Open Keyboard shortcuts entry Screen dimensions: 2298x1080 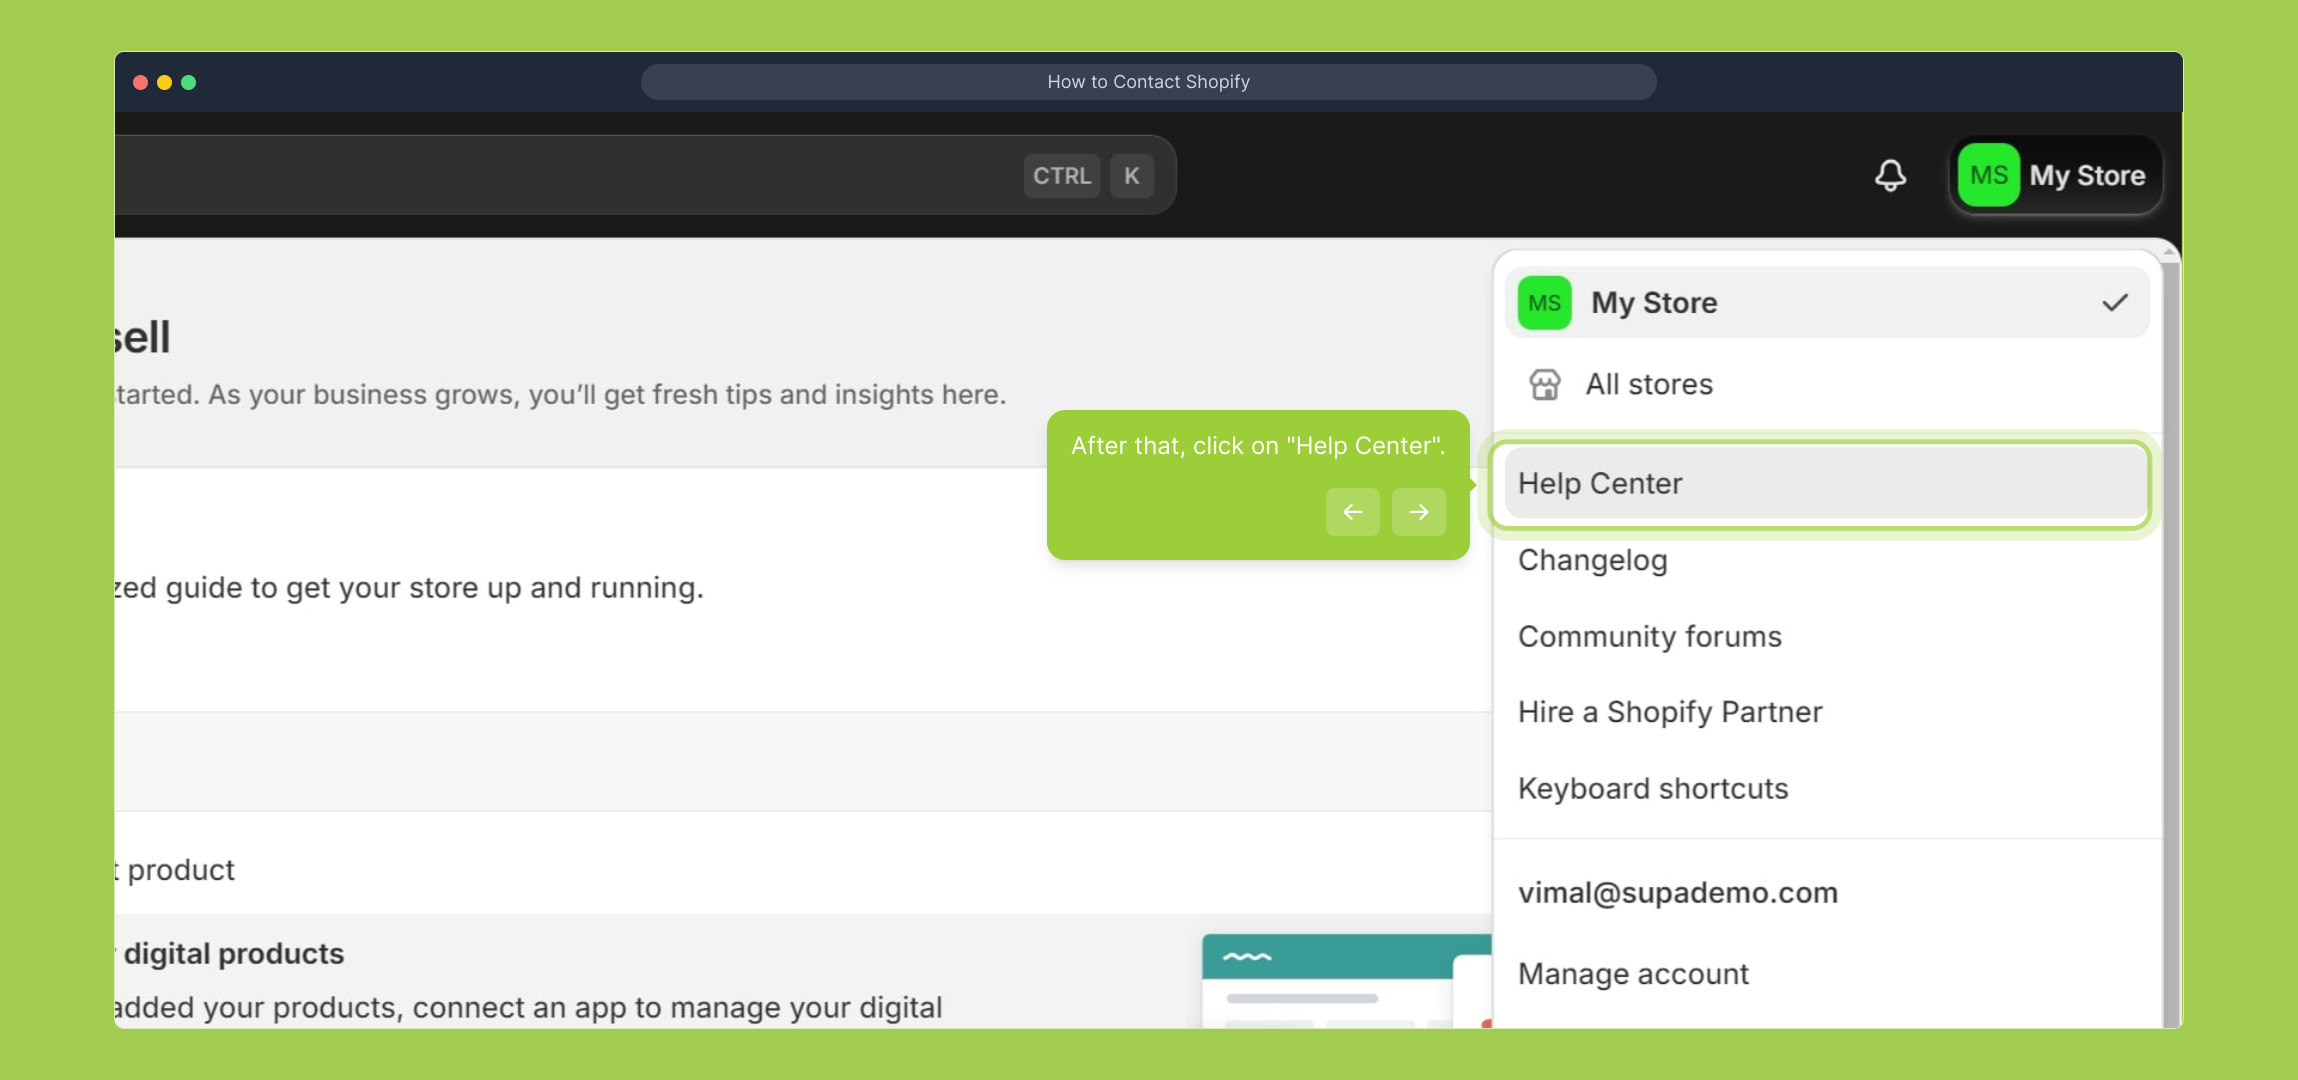pos(1652,789)
